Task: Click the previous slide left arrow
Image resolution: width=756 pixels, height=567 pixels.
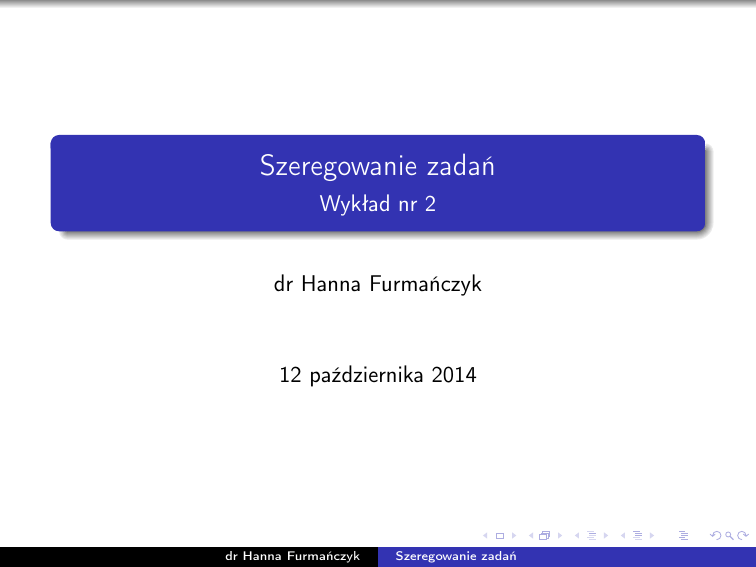Action: tap(485, 537)
